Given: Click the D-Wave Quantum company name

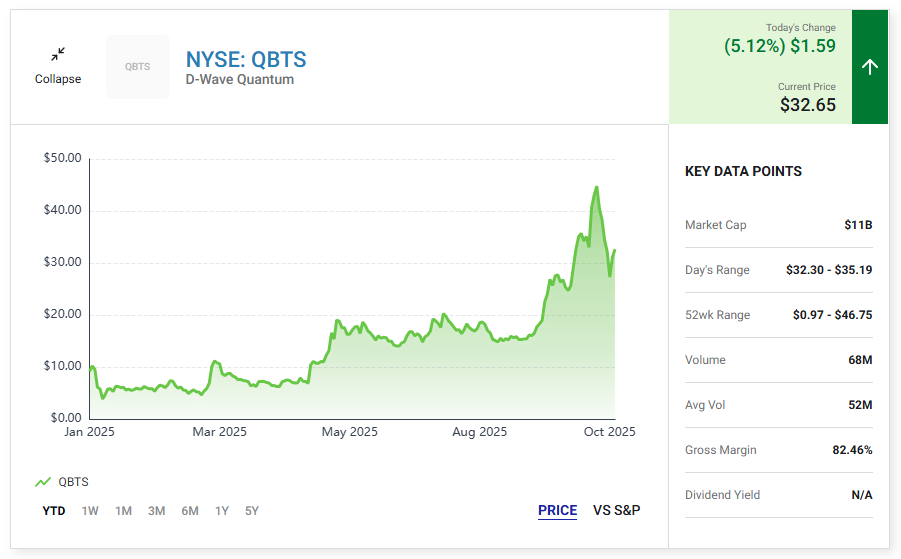Looking at the screenshot, I should [240, 79].
